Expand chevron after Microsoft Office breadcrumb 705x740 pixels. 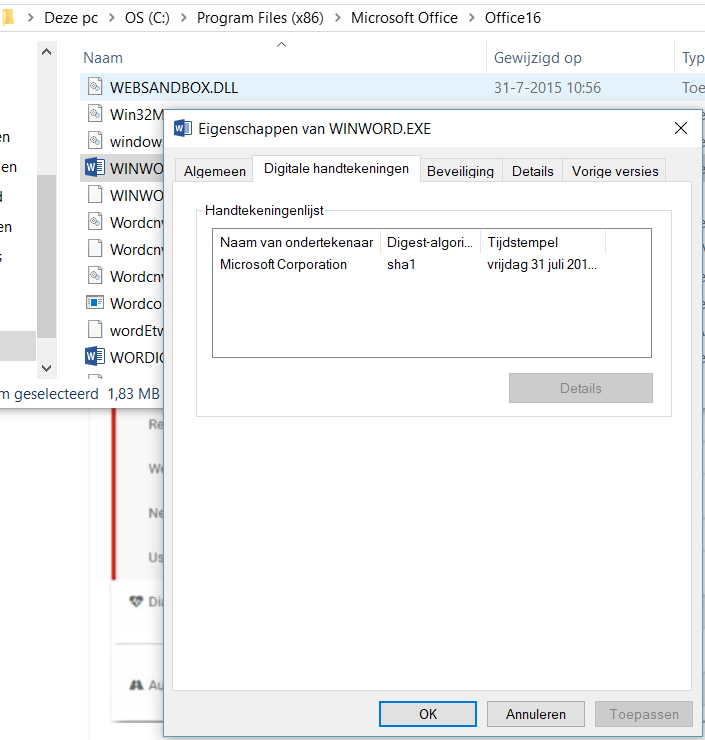point(471,18)
